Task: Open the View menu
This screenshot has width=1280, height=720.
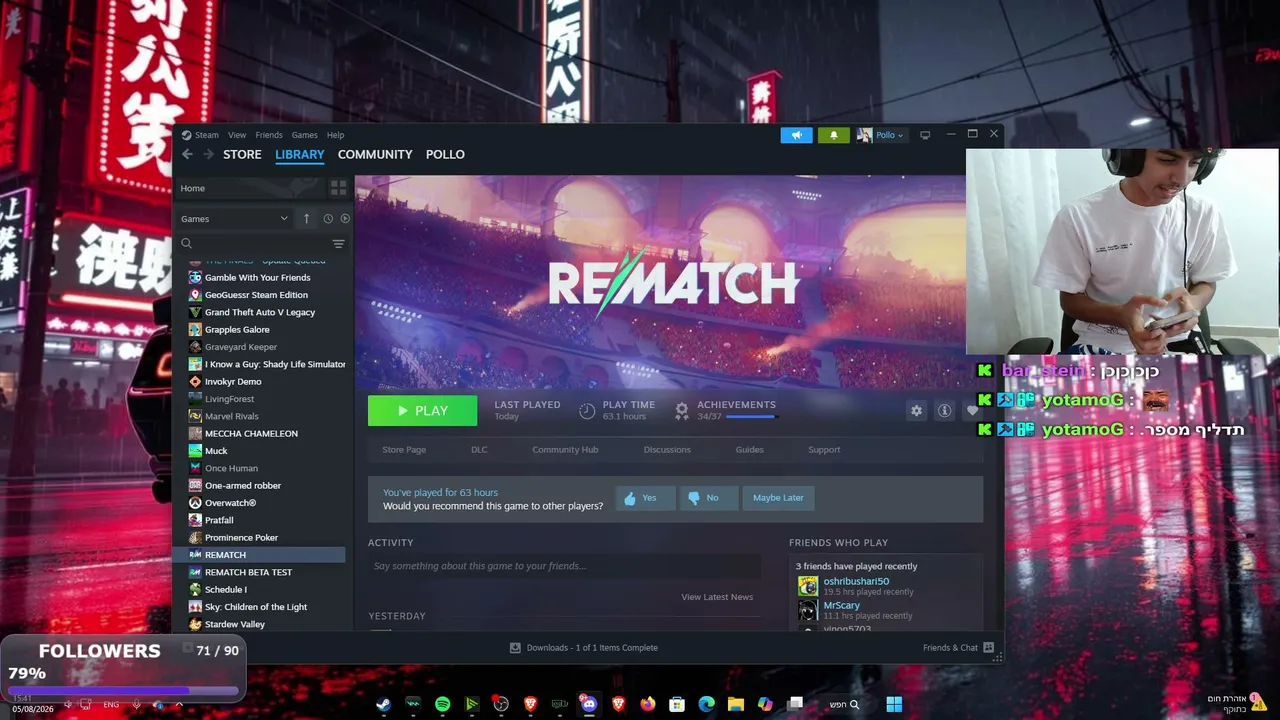Action: (x=237, y=135)
